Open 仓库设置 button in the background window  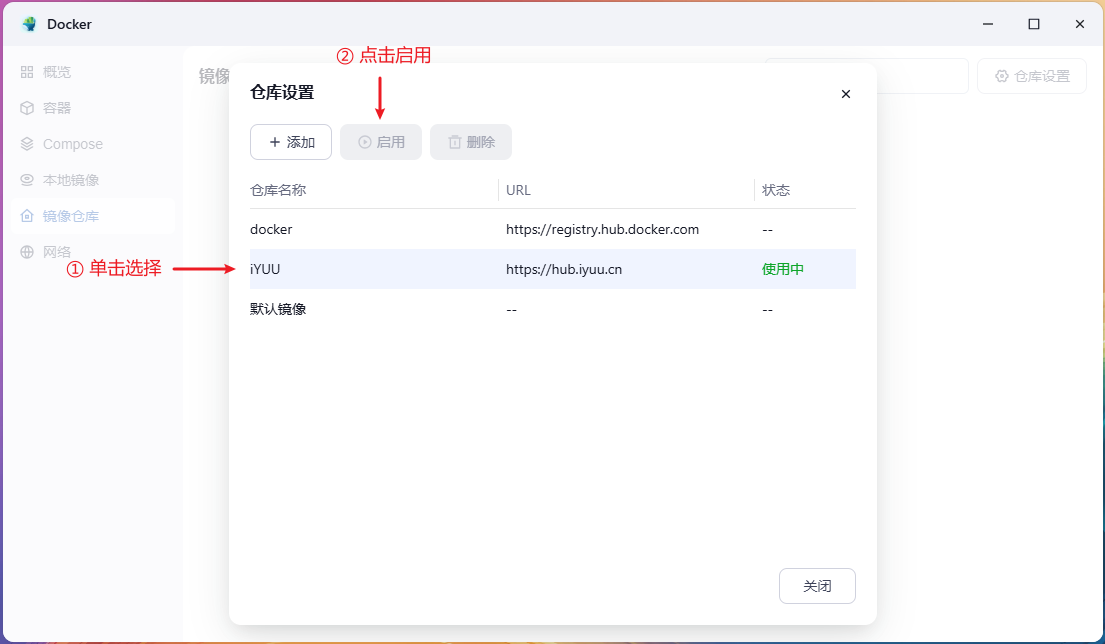point(1032,76)
